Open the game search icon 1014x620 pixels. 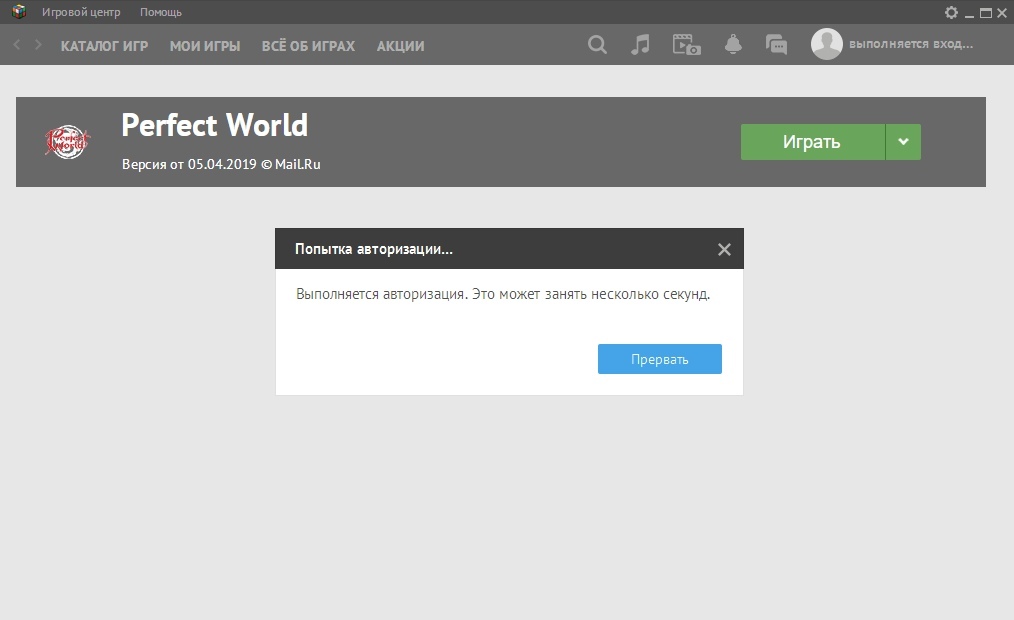click(x=597, y=45)
